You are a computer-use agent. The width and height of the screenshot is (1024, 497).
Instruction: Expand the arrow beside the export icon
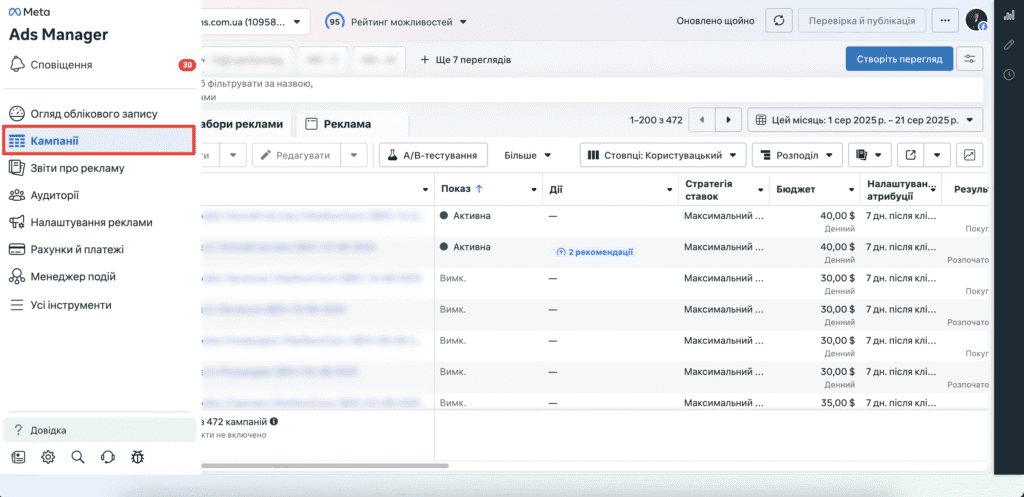tap(937, 155)
